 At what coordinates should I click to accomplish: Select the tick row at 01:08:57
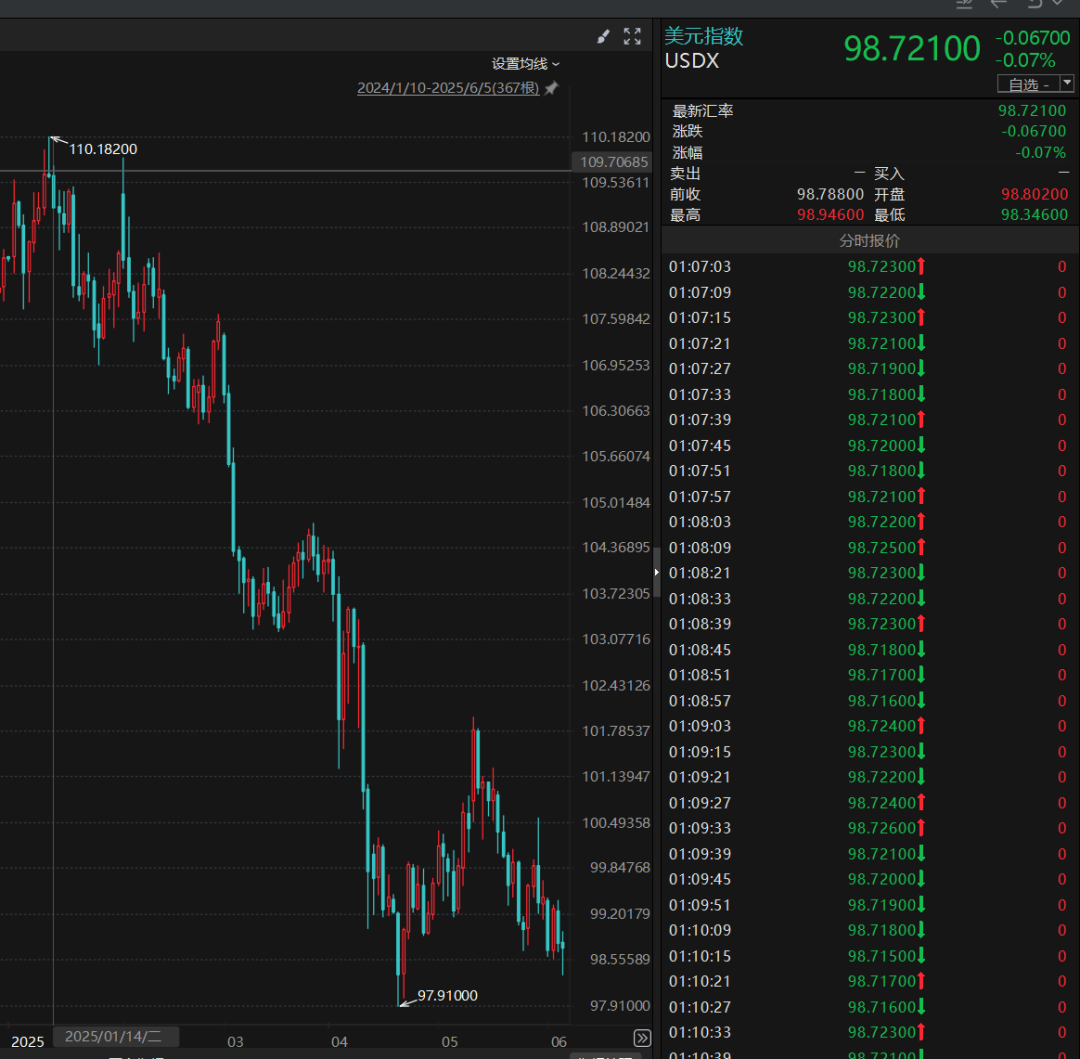[869, 700]
